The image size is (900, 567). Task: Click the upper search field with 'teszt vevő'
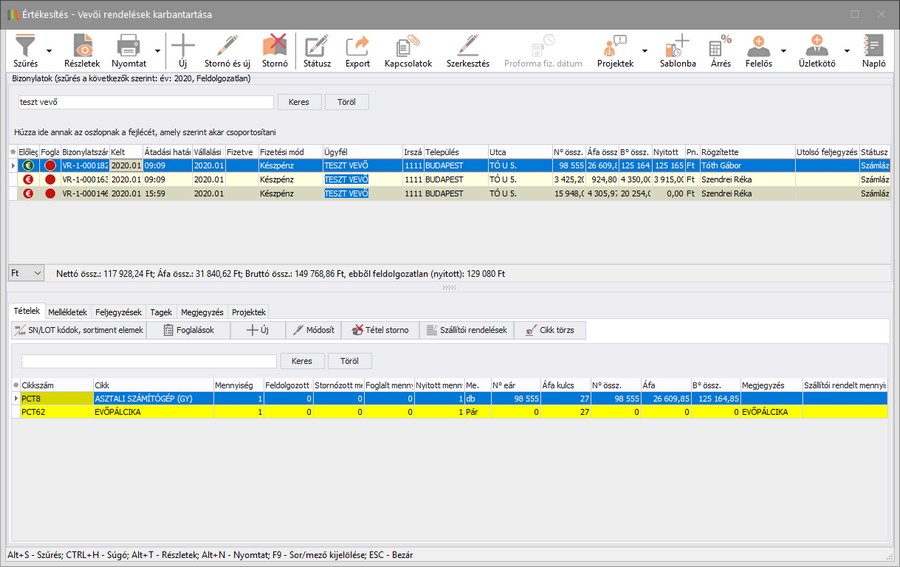pyautogui.click(x=146, y=102)
